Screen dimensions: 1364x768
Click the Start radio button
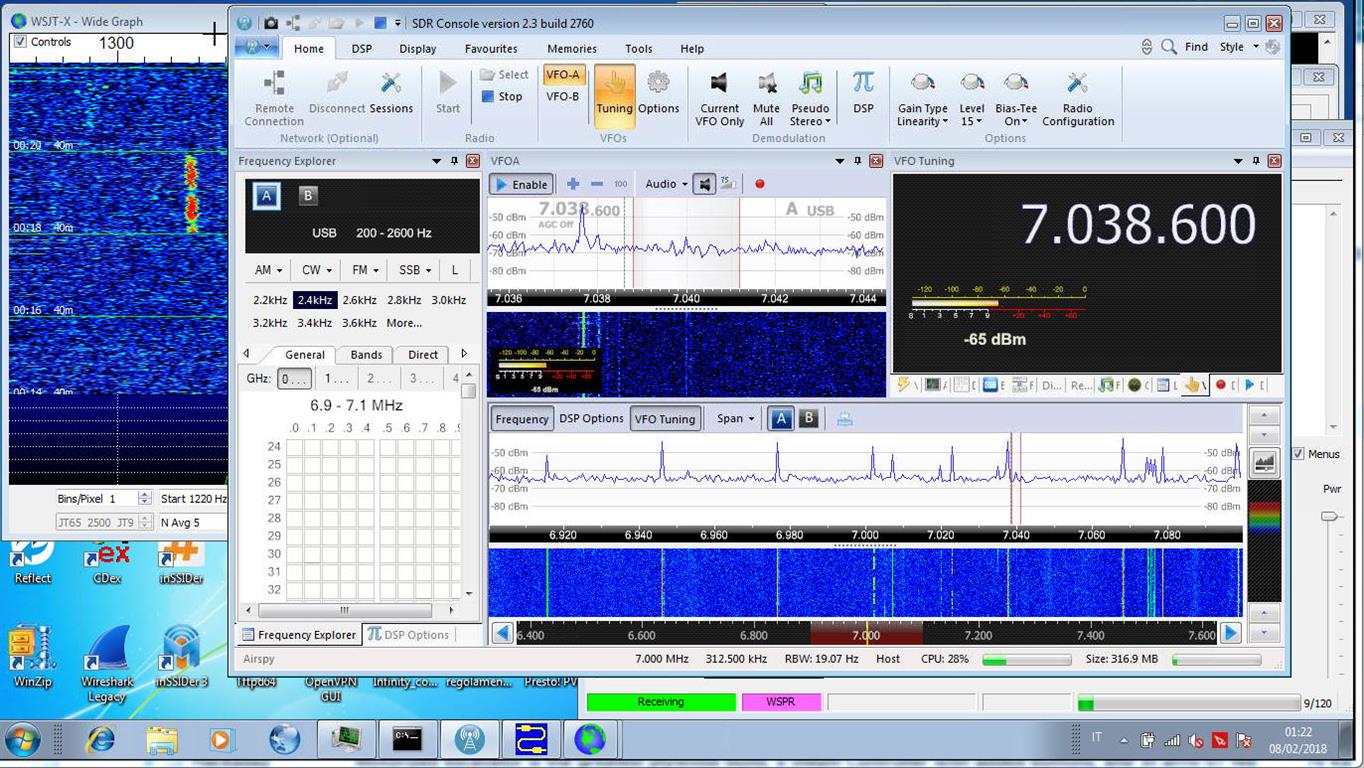pos(448,93)
